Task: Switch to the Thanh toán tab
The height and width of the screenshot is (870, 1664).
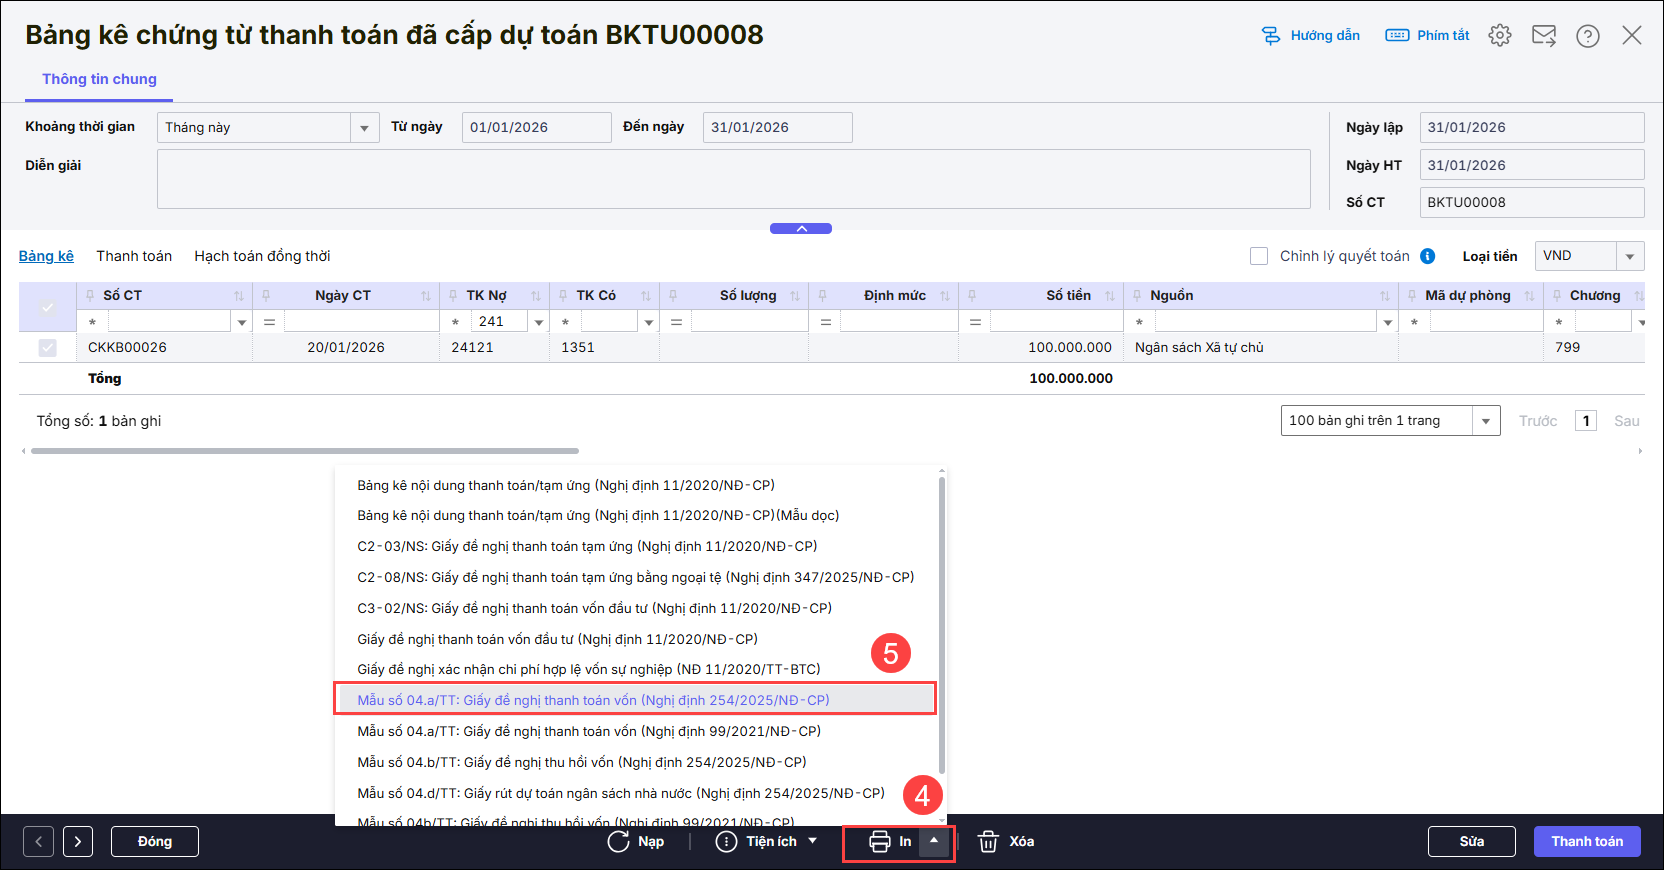Action: pyautogui.click(x=134, y=256)
